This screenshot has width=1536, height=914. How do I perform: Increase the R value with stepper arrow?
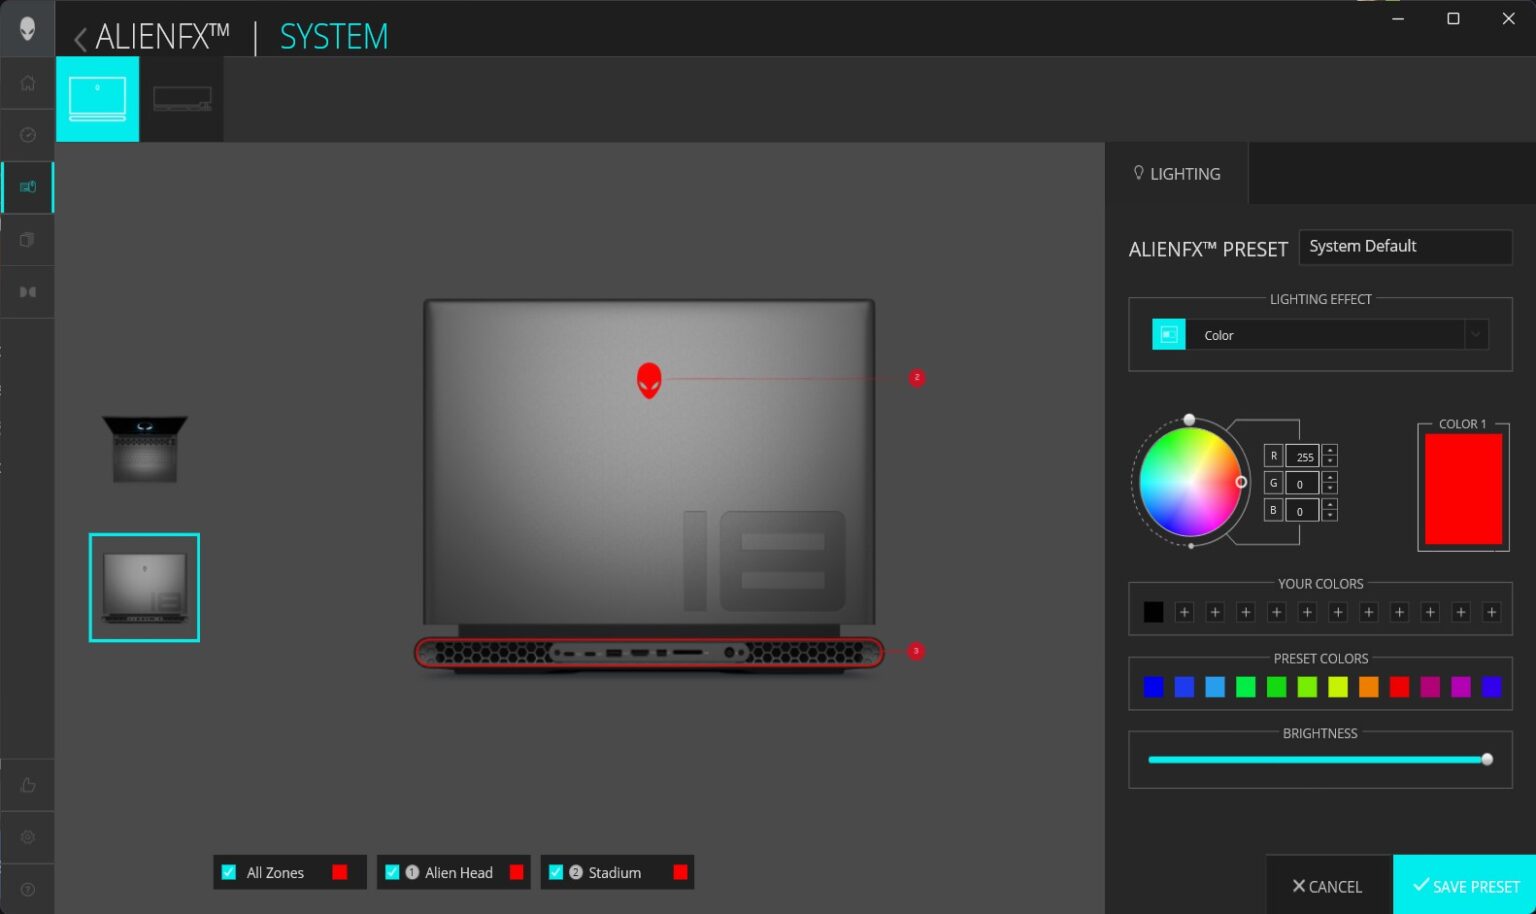(x=1329, y=450)
